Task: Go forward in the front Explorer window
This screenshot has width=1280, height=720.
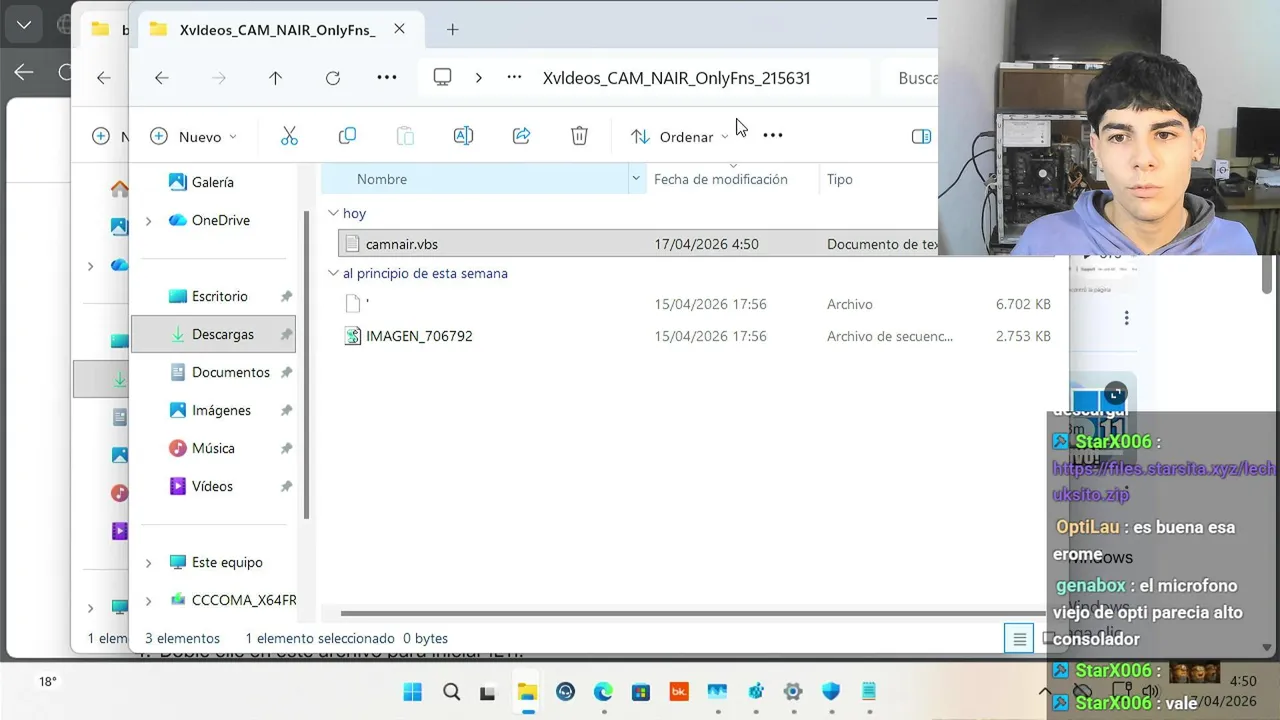Action: click(218, 78)
